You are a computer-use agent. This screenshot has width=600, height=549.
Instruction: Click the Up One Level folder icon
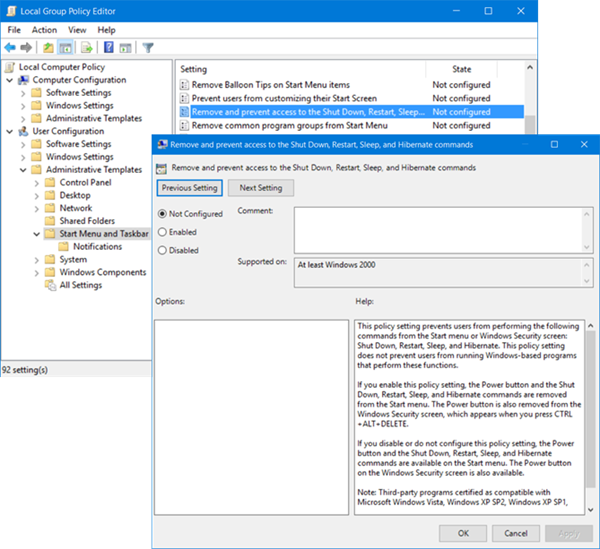point(48,48)
